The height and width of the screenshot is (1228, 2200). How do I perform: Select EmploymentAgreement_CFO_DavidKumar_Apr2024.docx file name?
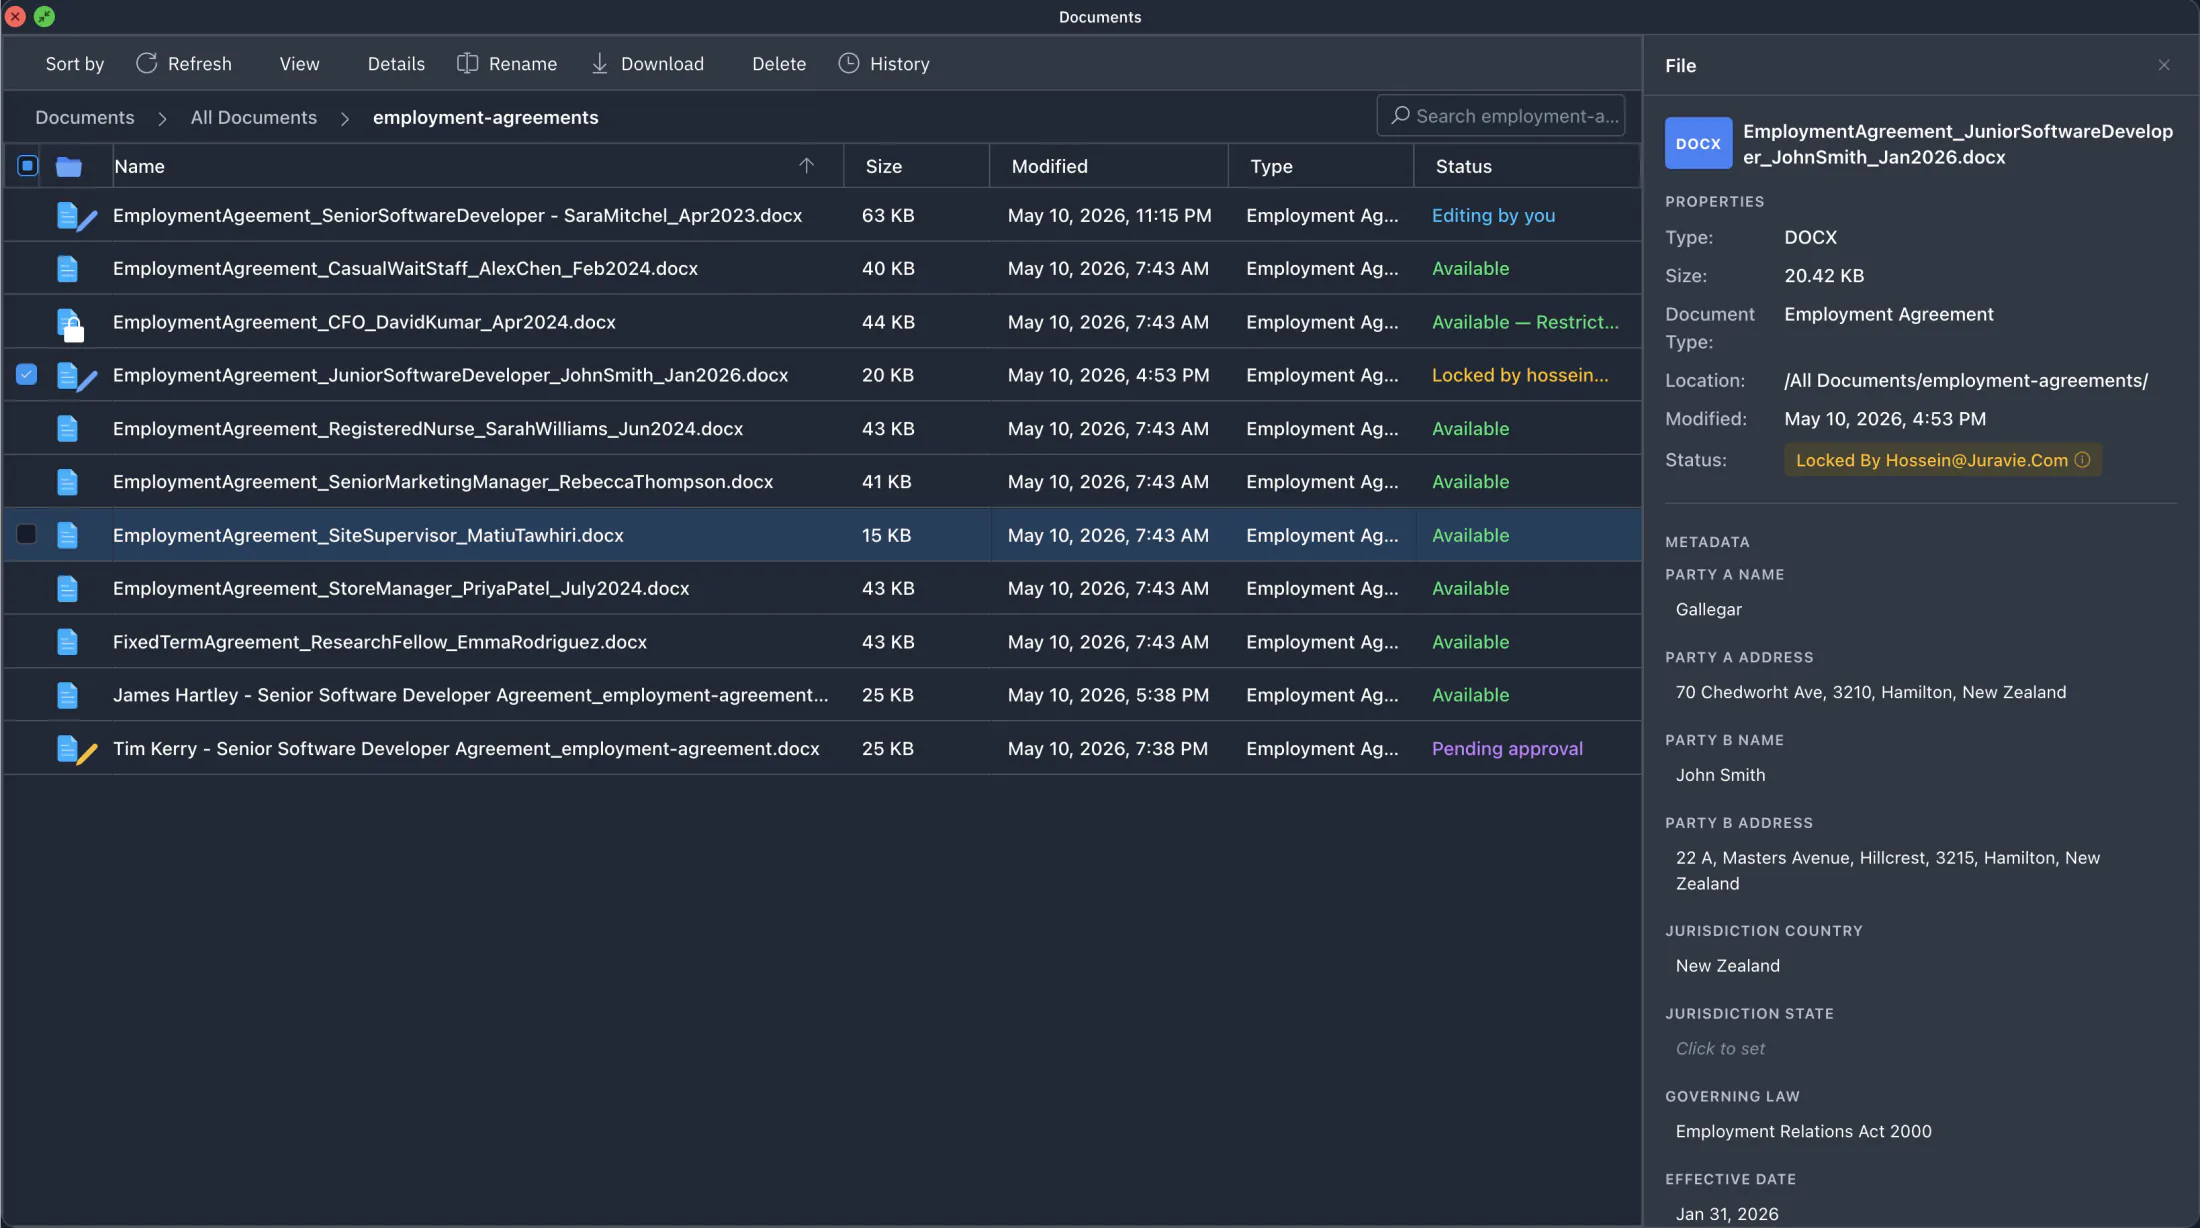point(364,322)
